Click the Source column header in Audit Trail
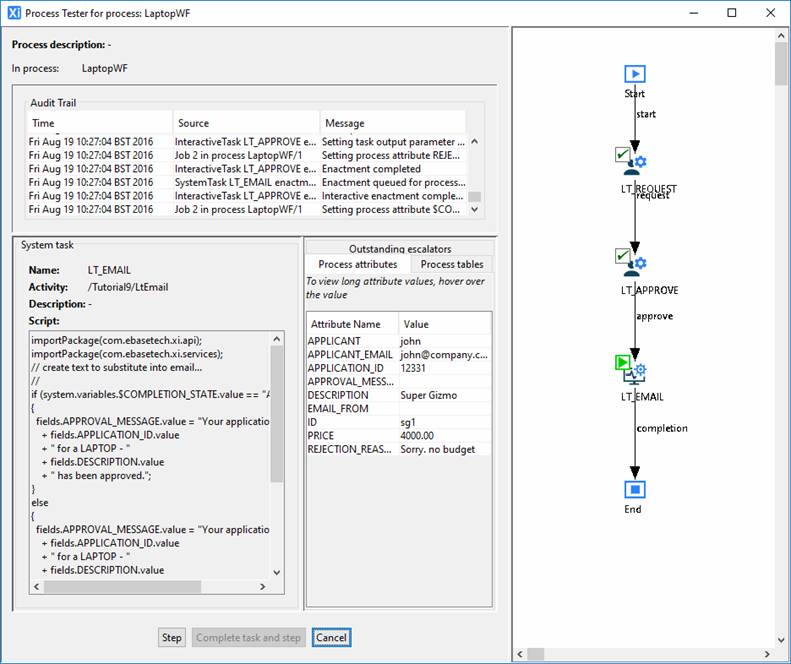This screenshot has width=791, height=664. click(x=245, y=123)
